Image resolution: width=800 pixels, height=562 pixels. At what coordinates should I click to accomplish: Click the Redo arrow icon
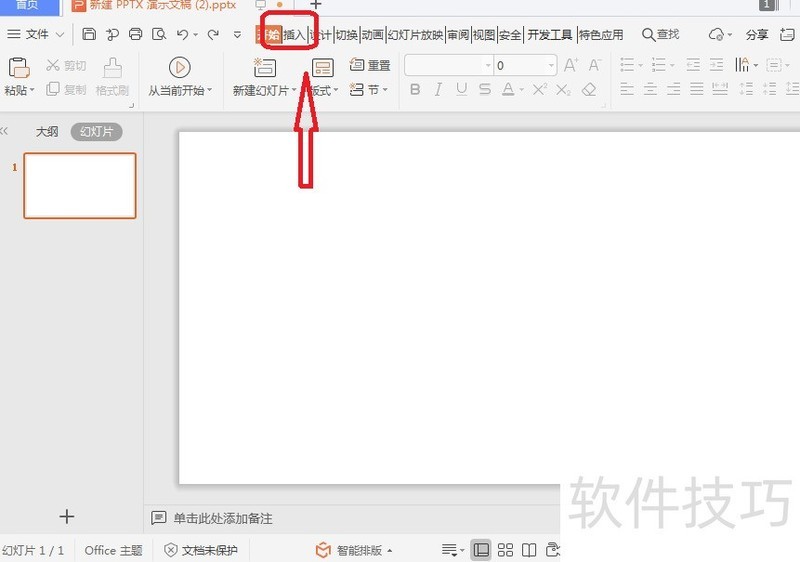coord(213,34)
